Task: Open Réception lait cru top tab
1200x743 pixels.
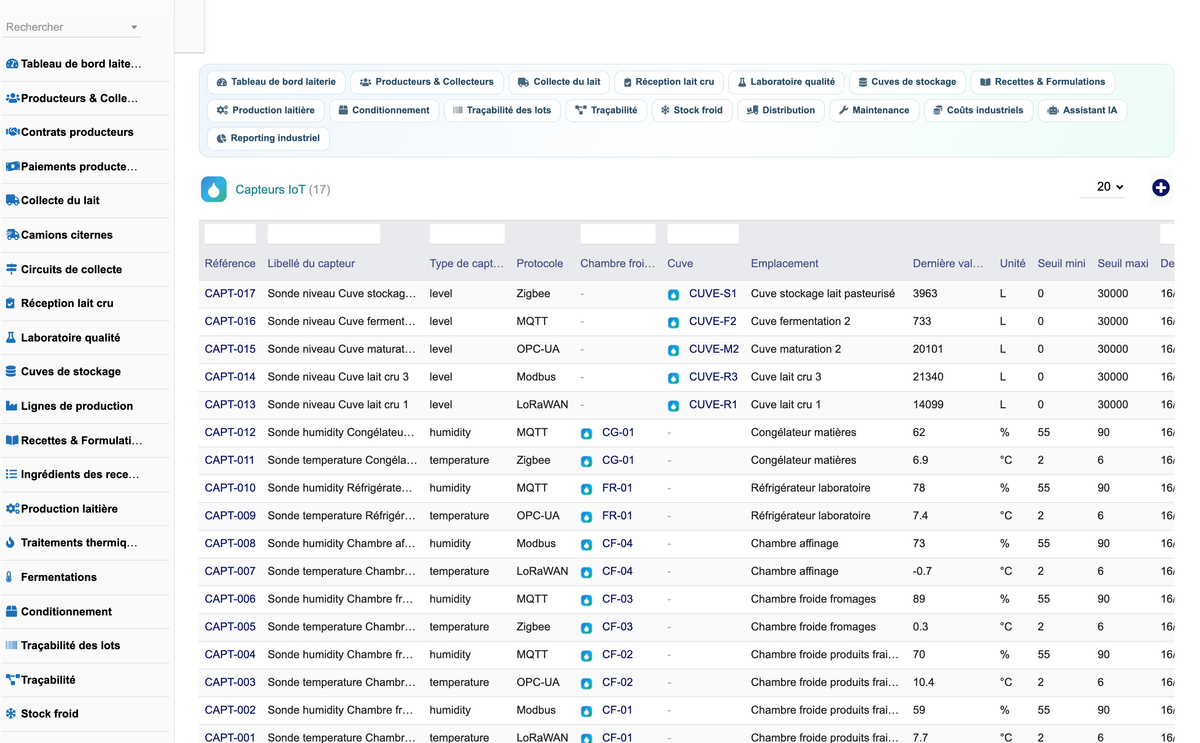Action: point(669,82)
